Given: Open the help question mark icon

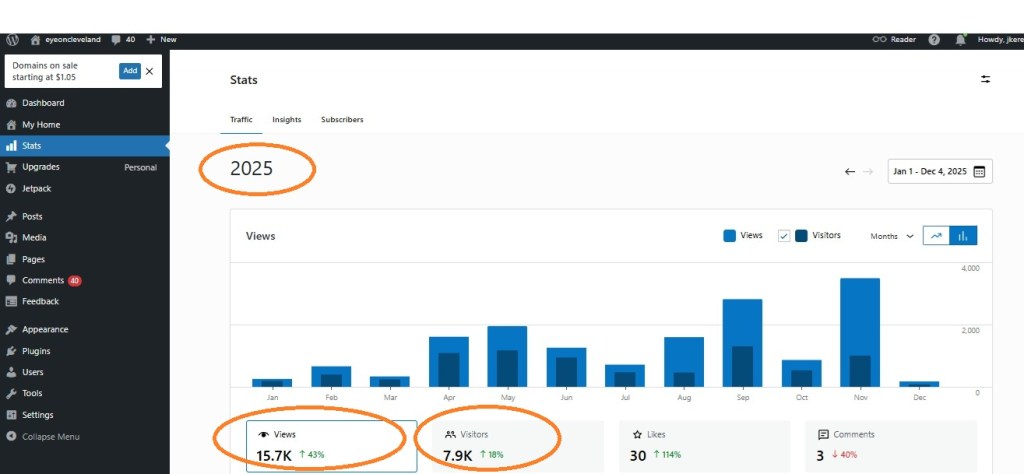Looking at the screenshot, I should click(x=934, y=40).
